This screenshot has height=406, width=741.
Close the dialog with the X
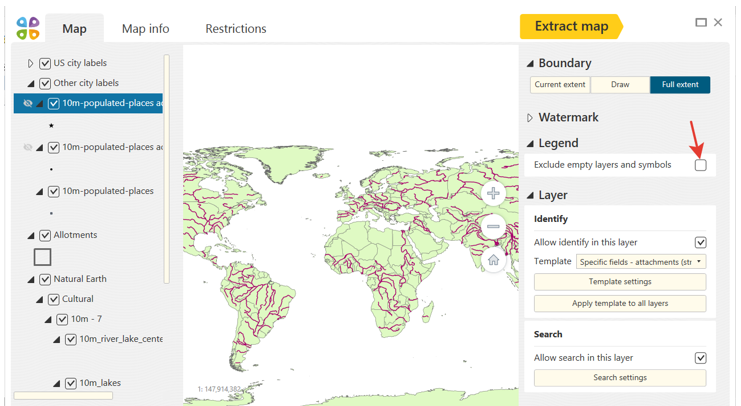point(718,22)
